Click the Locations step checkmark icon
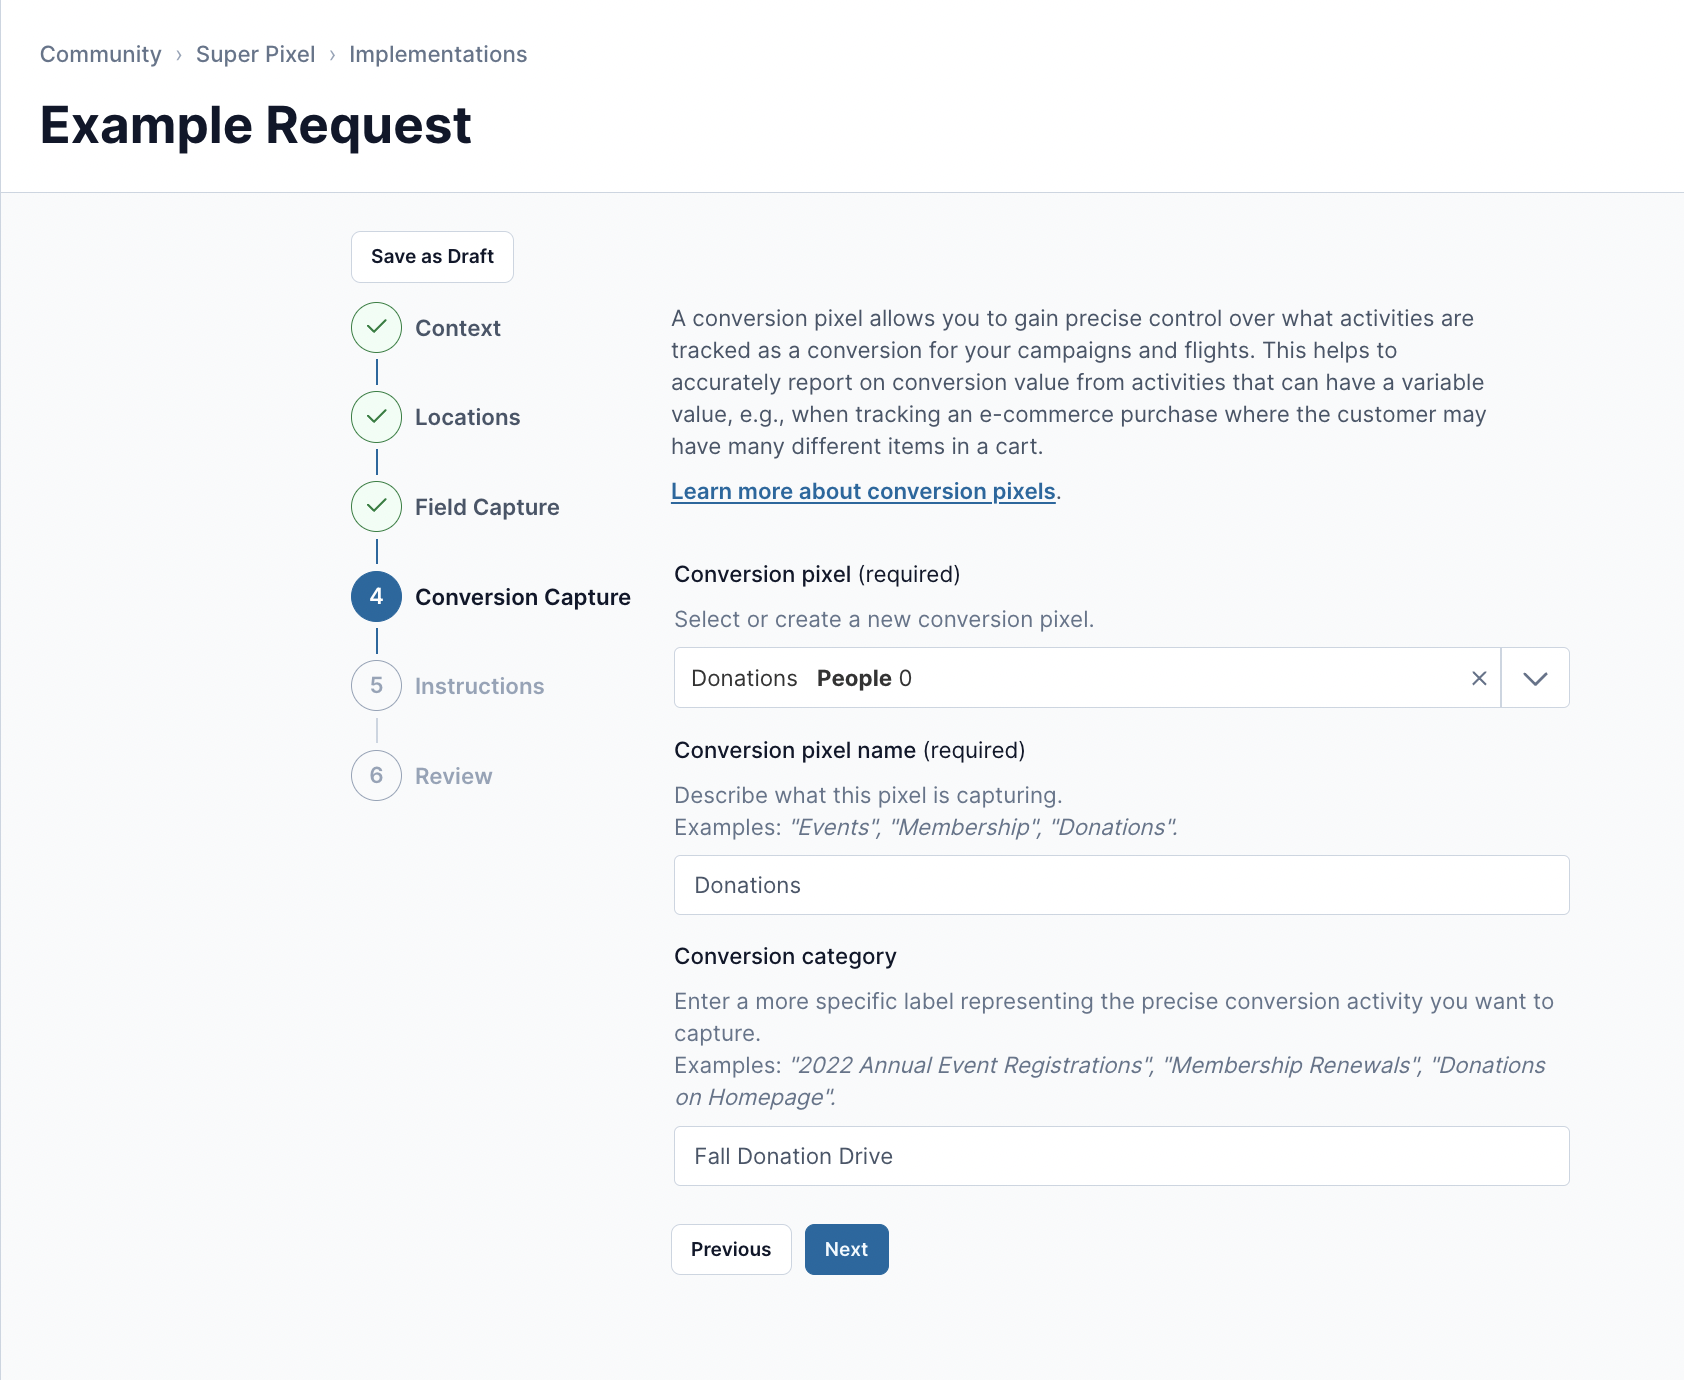The width and height of the screenshot is (1684, 1380). click(x=376, y=417)
